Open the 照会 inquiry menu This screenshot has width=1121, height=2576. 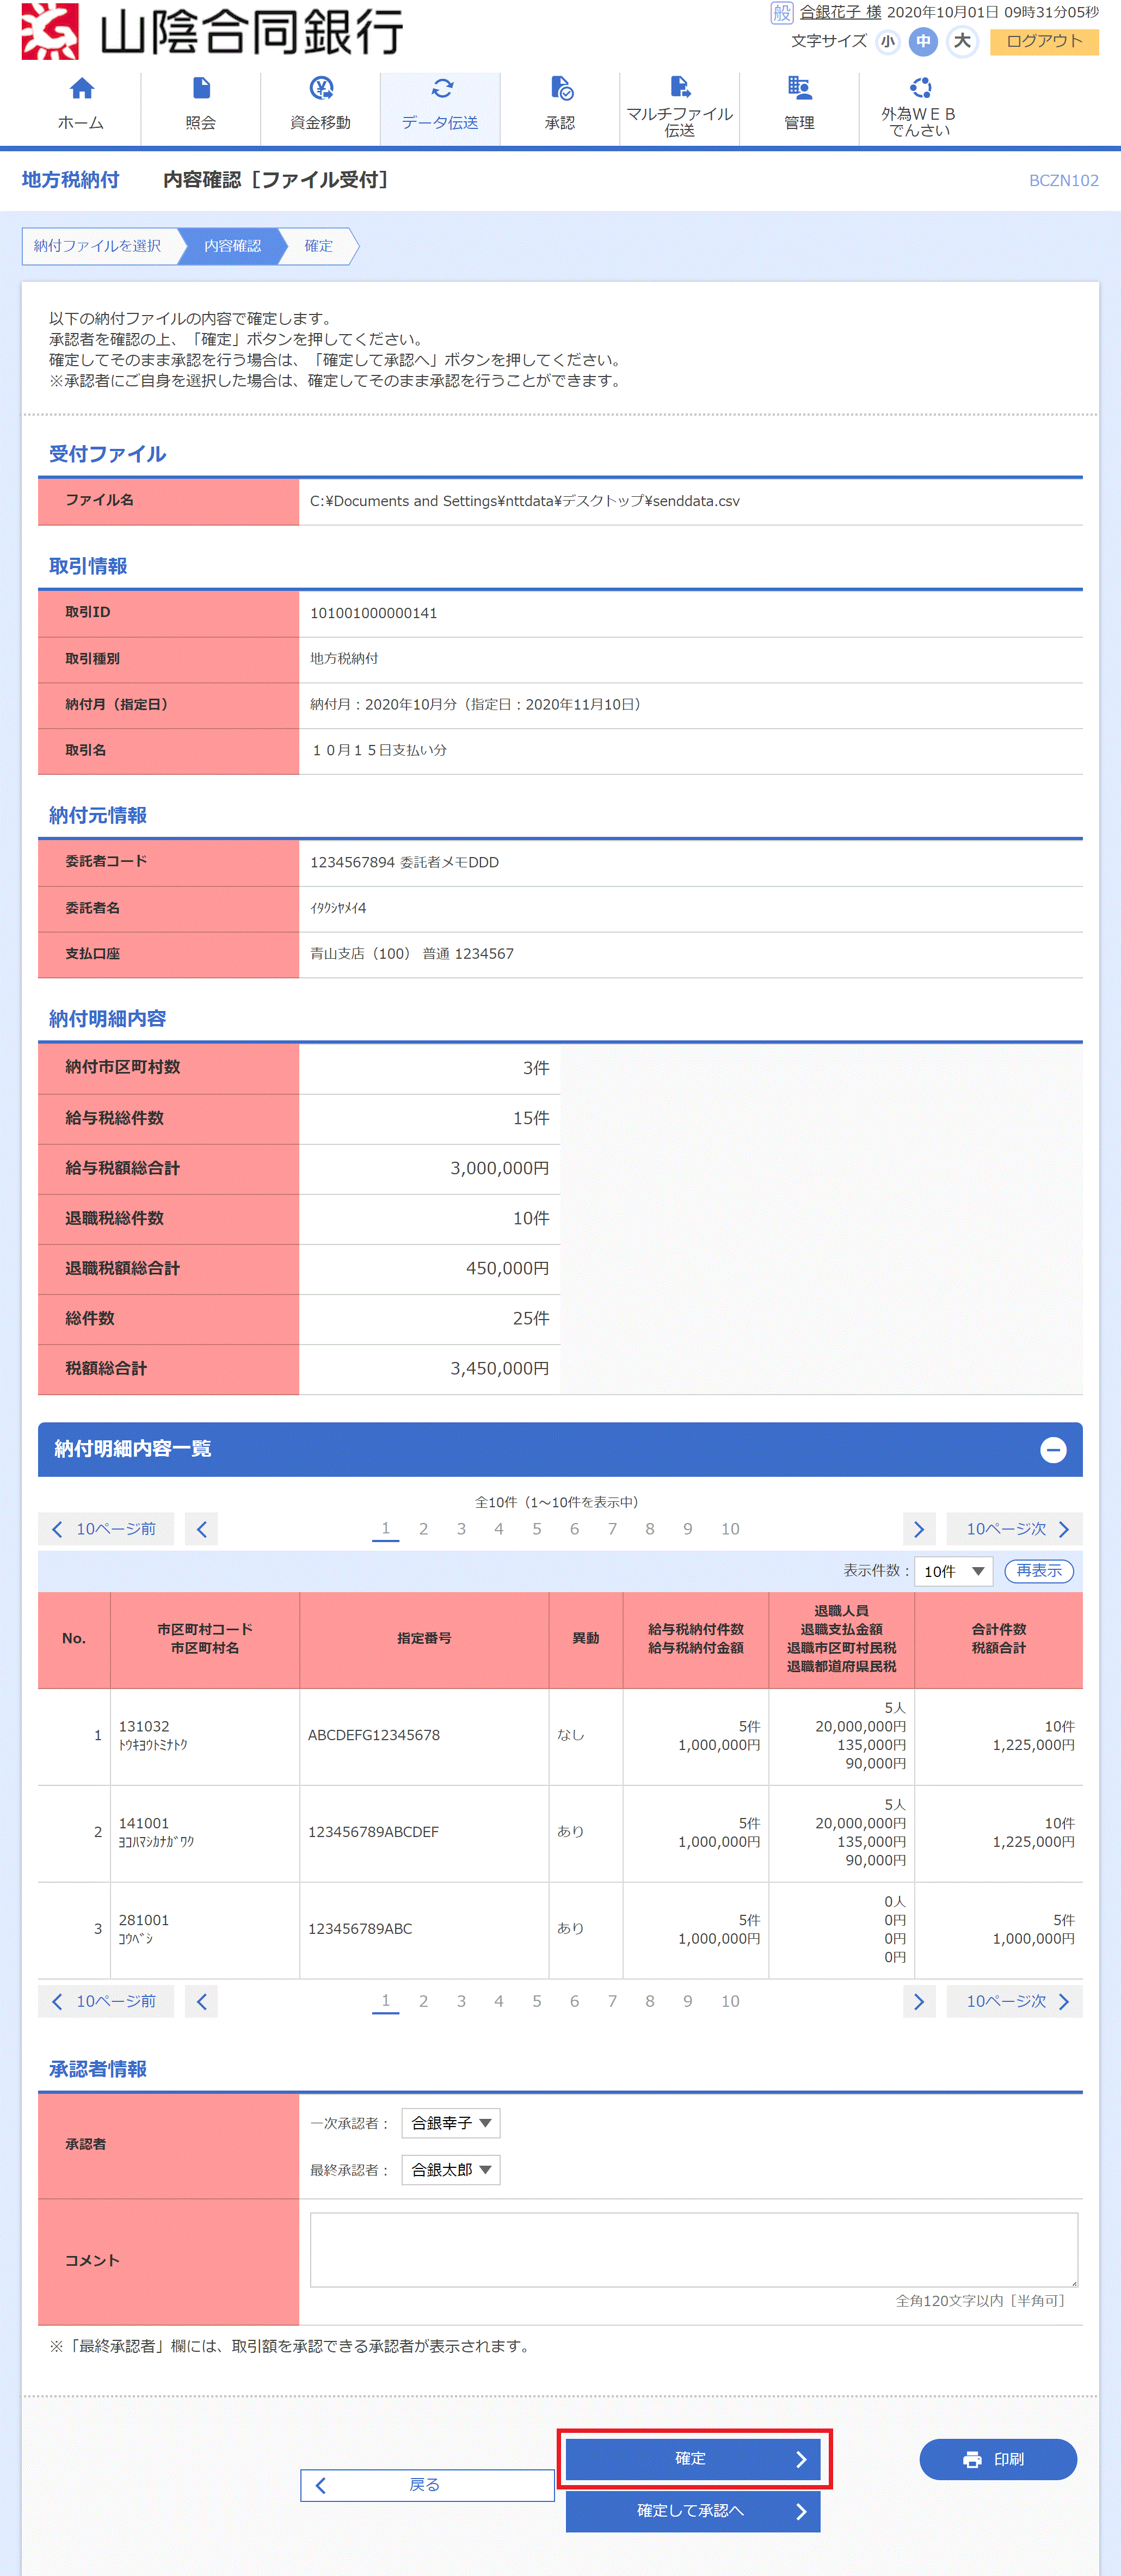coord(201,108)
